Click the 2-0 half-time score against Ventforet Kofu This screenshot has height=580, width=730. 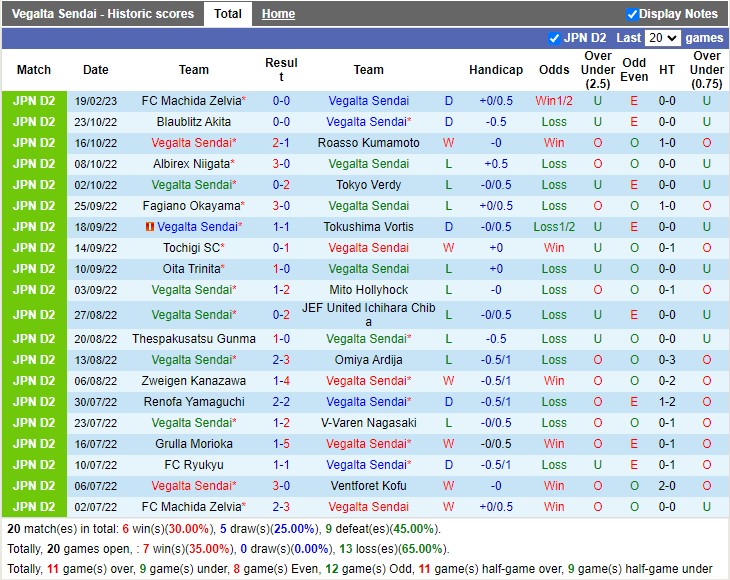point(667,486)
